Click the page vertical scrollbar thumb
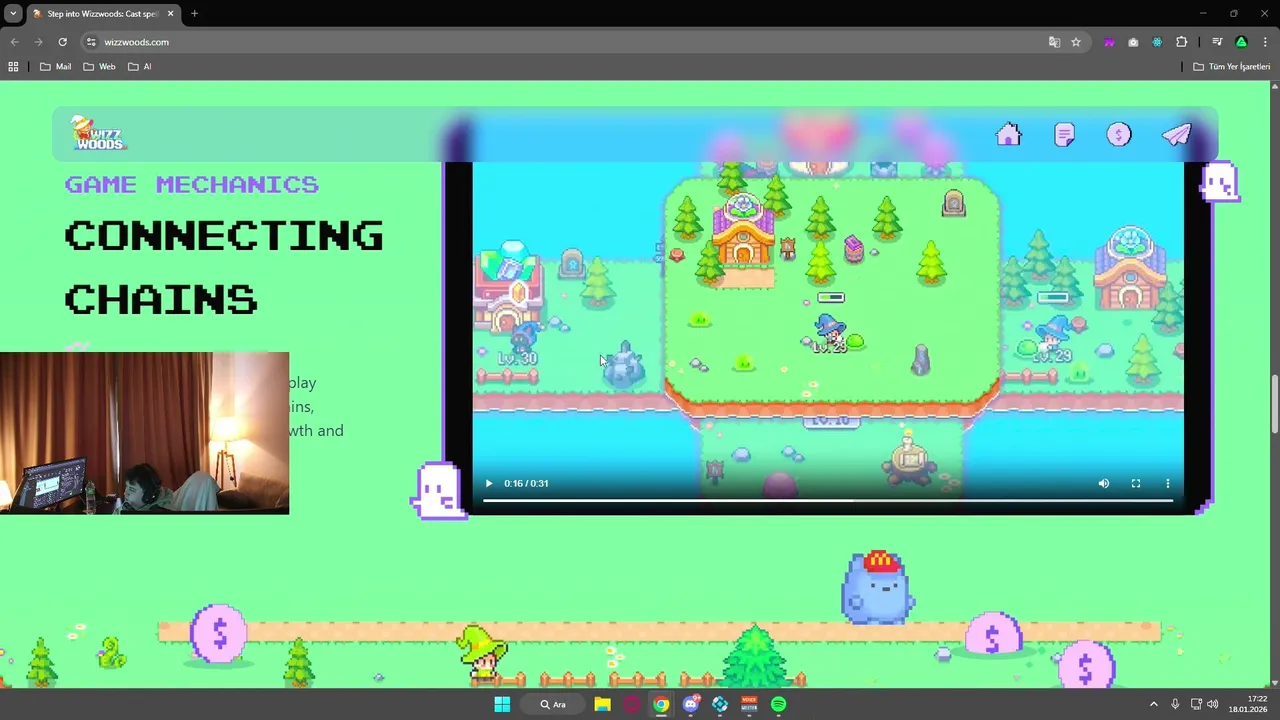Image resolution: width=1280 pixels, height=720 pixels. tap(1275, 405)
